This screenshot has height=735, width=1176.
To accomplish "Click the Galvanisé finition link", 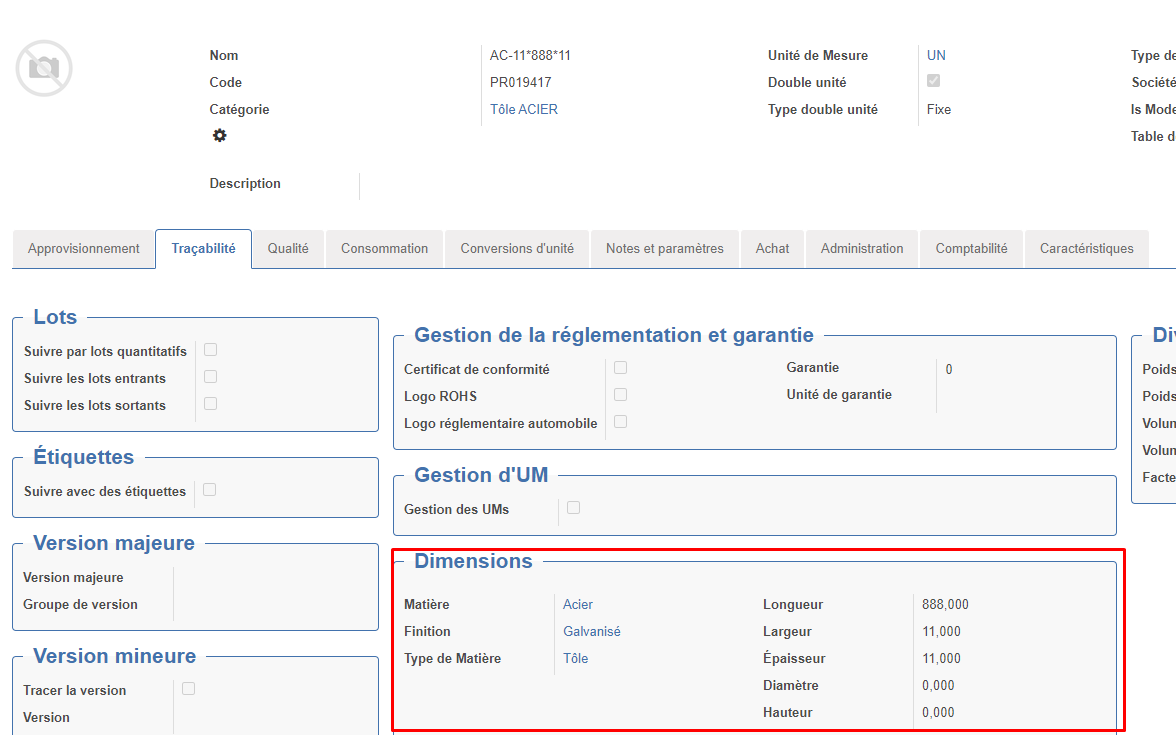I will pos(592,632).
